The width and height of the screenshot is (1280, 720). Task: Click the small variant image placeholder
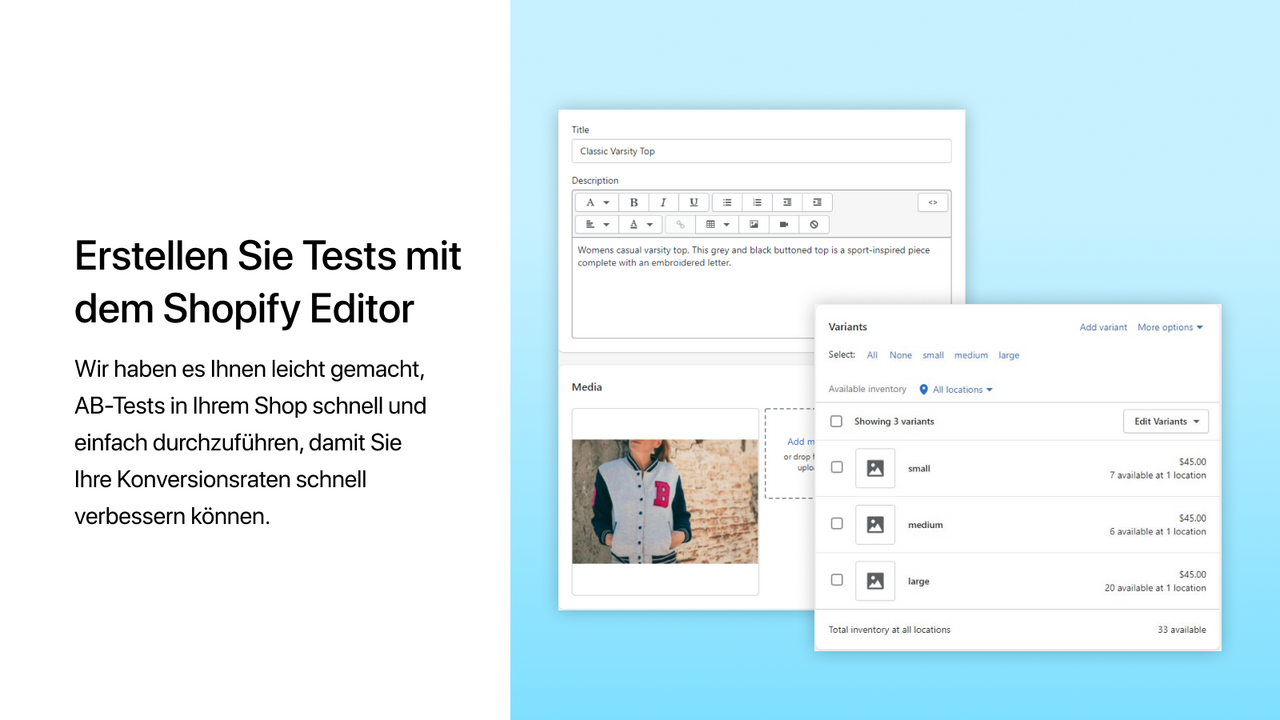pyautogui.click(x=875, y=468)
